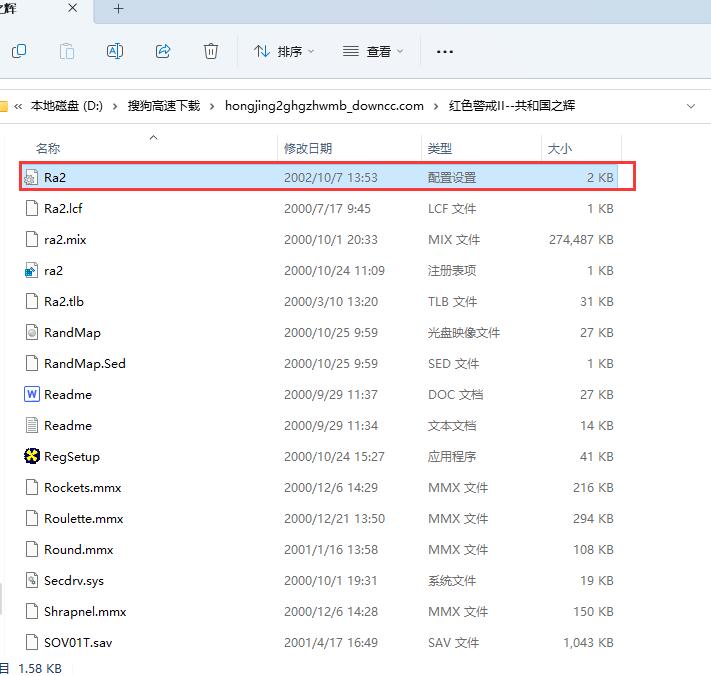Go to hongjing2ghgzhwmb_downcc.com breadcrumb folder
Viewport: 711px width, 676px height.
(324, 106)
